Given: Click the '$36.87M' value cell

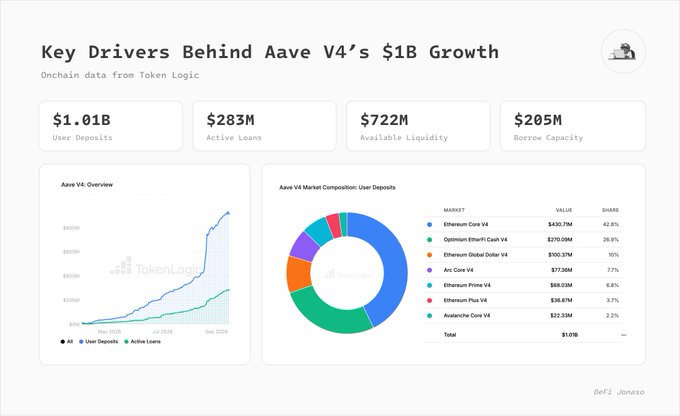Looking at the screenshot, I should click(562, 301).
